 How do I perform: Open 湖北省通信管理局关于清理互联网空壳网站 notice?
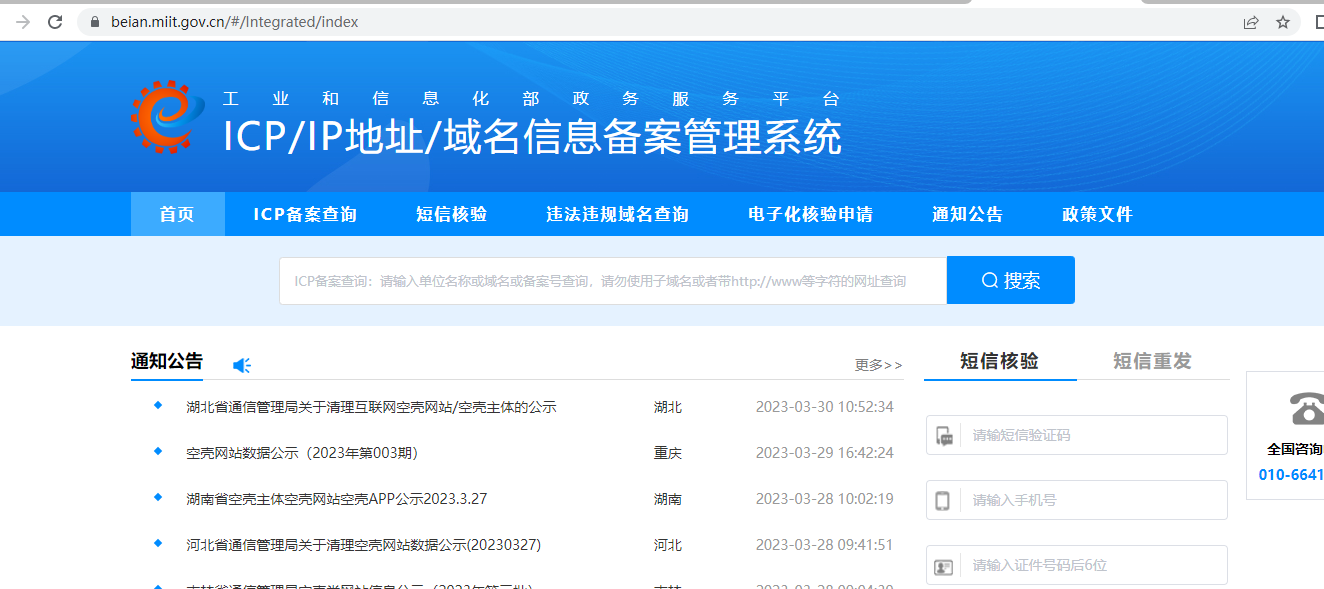point(371,407)
